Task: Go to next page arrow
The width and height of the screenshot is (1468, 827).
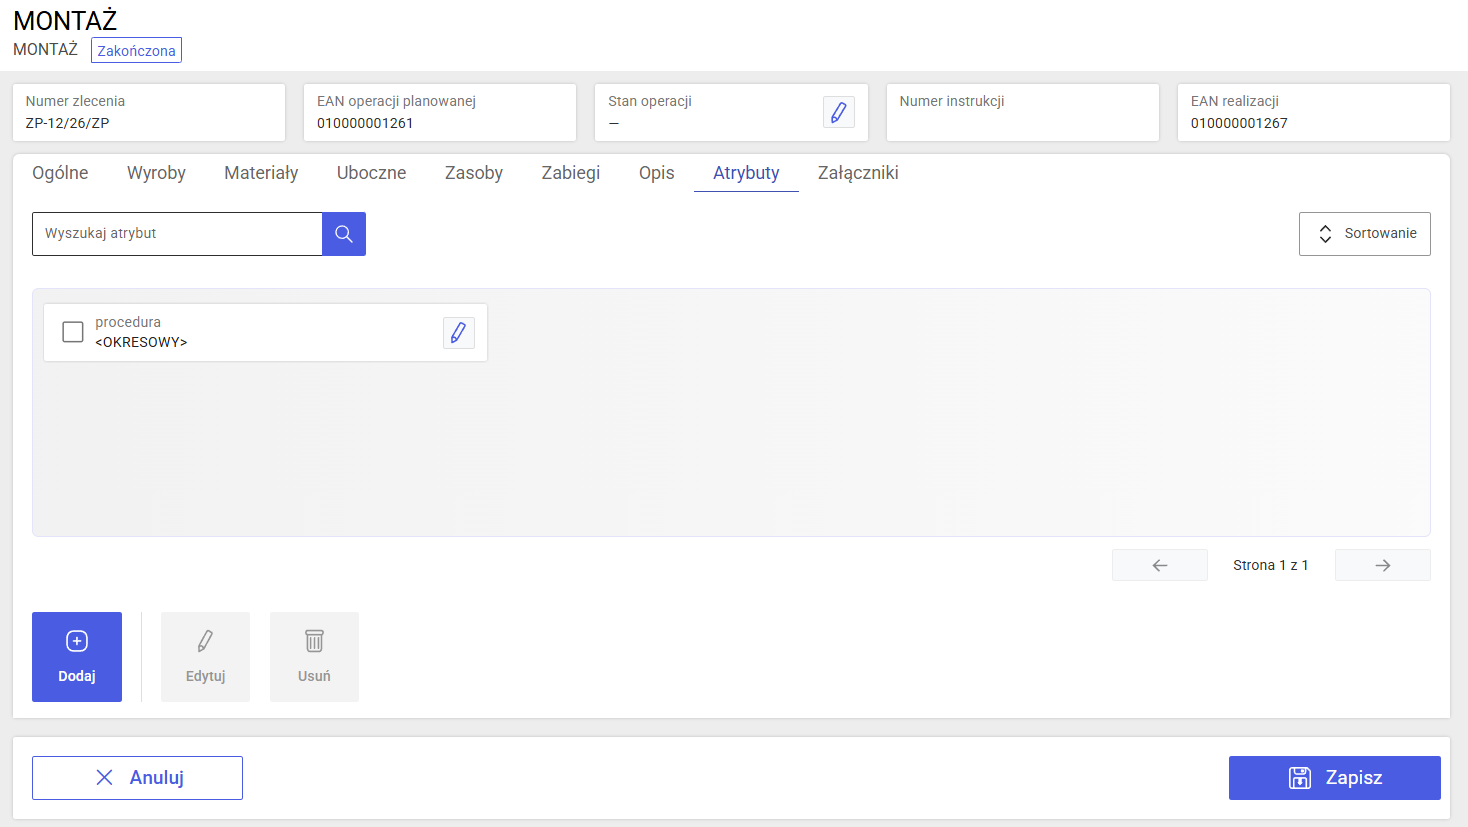Action: pos(1383,565)
